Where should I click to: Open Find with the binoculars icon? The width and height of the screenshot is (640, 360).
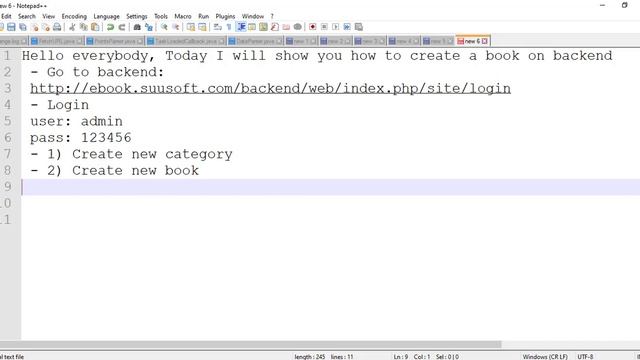pyautogui.click(x=137, y=27)
